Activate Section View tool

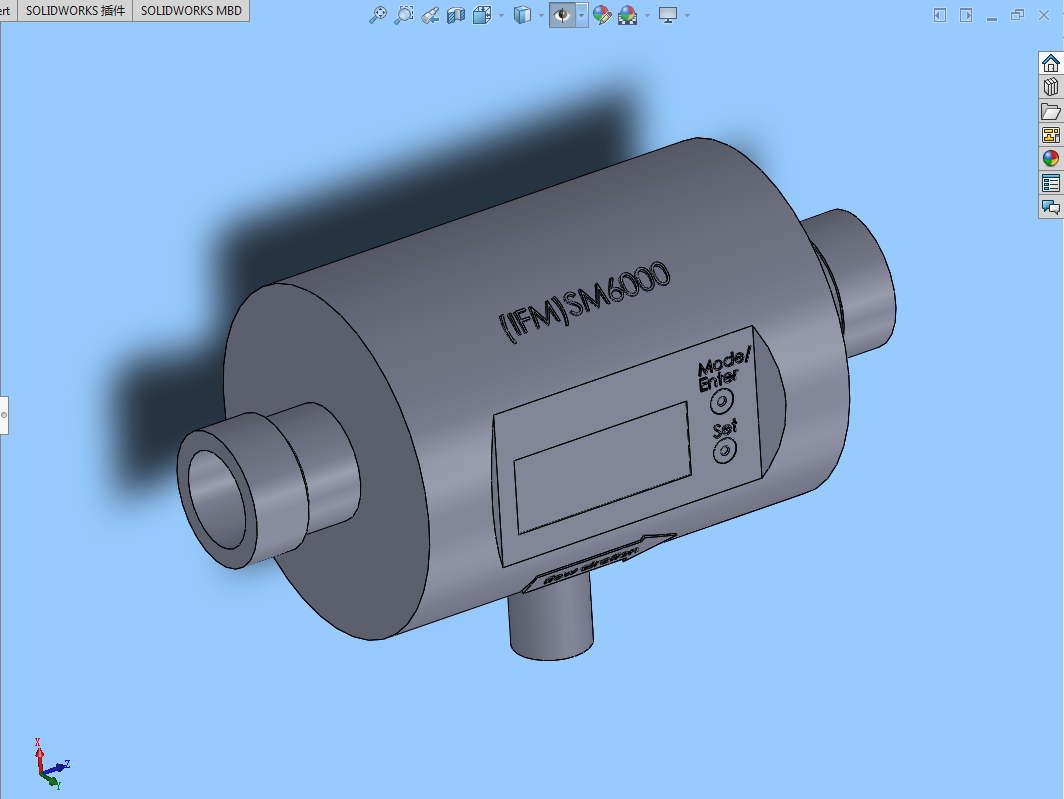[x=456, y=15]
